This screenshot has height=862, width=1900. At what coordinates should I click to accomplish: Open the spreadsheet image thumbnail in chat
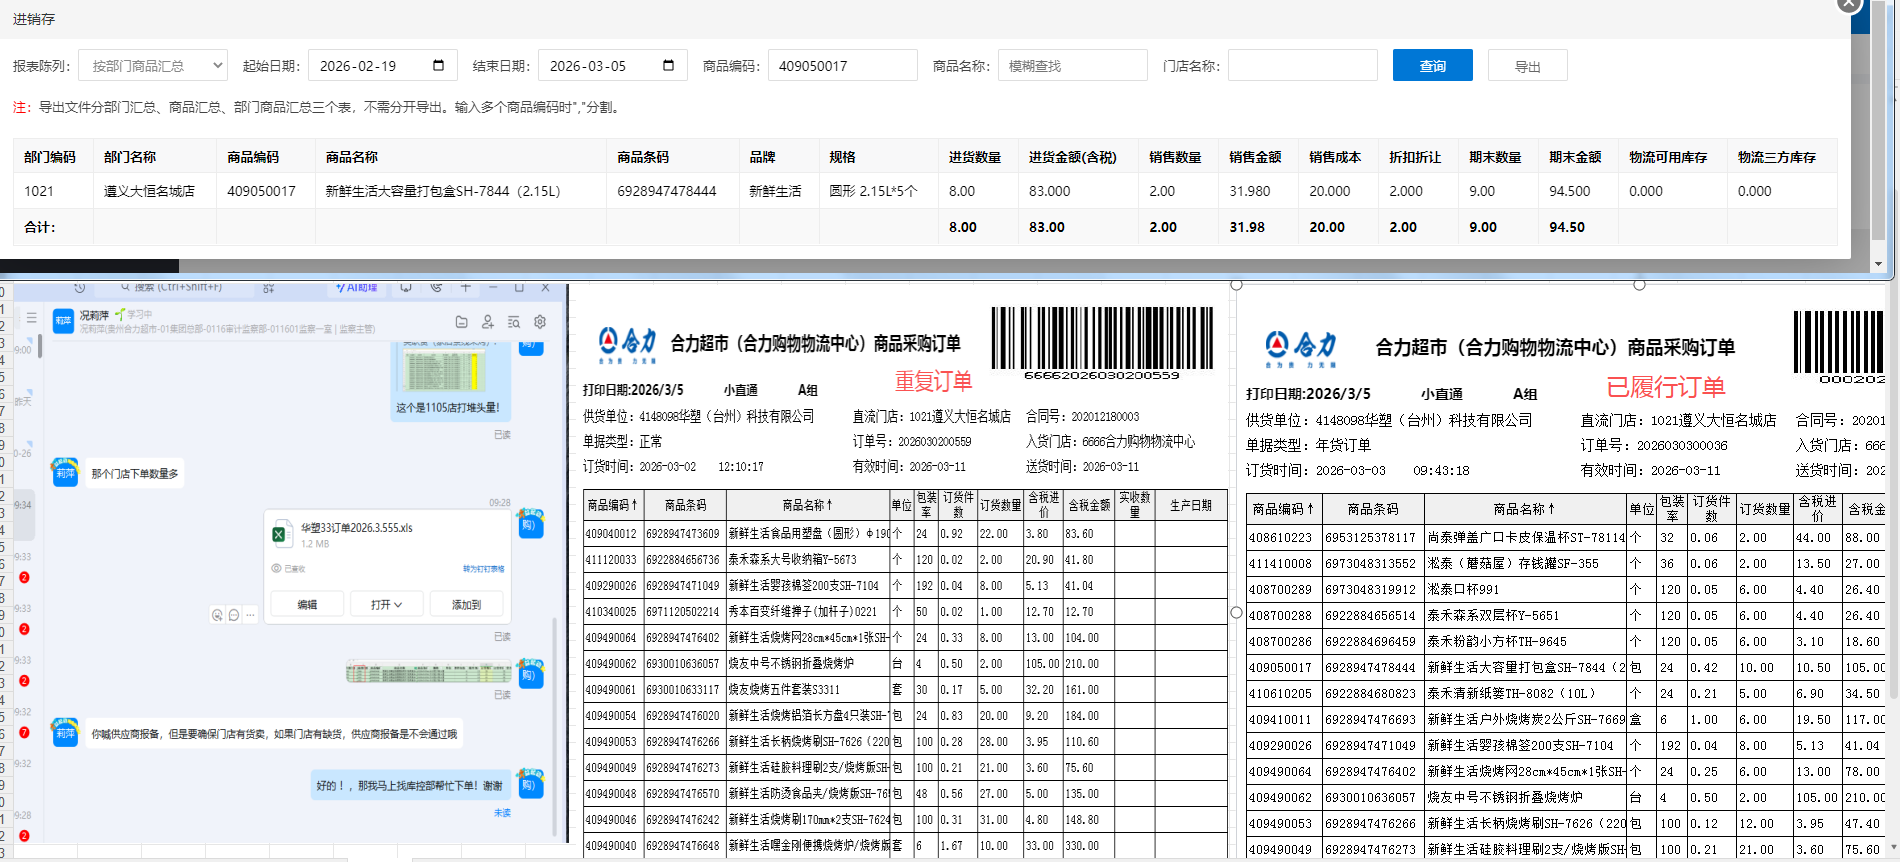(x=428, y=673)
